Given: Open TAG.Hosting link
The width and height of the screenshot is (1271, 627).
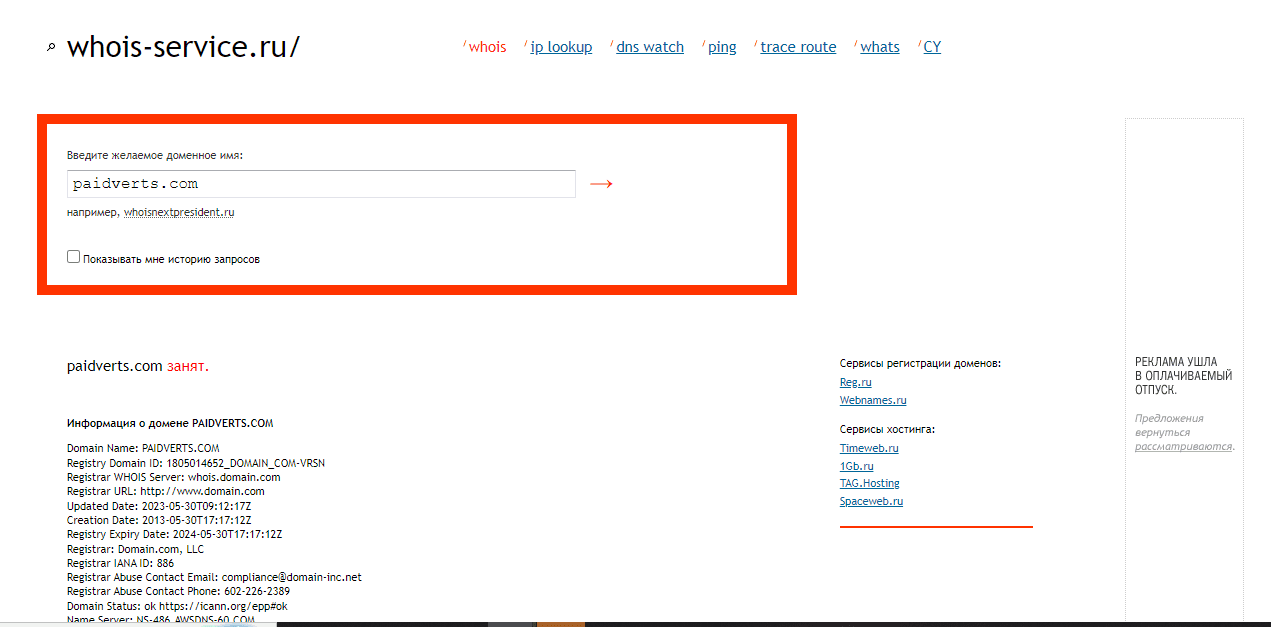Looking at the screenshot, I should coord(869,483).
